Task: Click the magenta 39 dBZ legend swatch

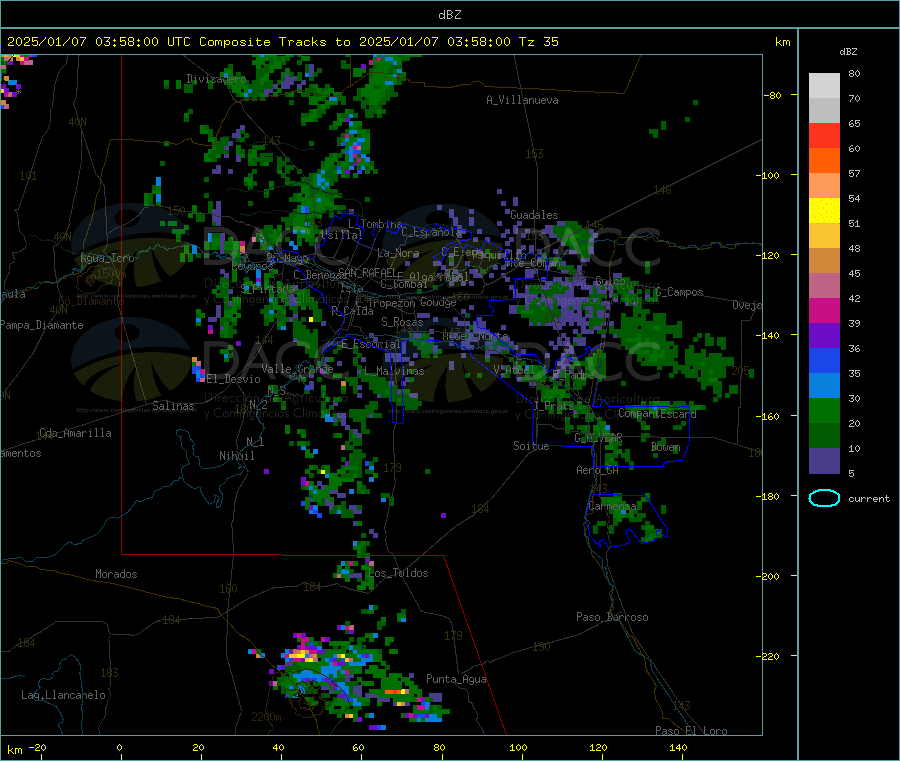Action: (824, 310)
